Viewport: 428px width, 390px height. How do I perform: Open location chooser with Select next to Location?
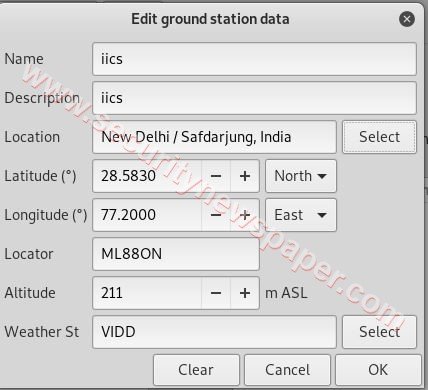(x=379, y=137)
